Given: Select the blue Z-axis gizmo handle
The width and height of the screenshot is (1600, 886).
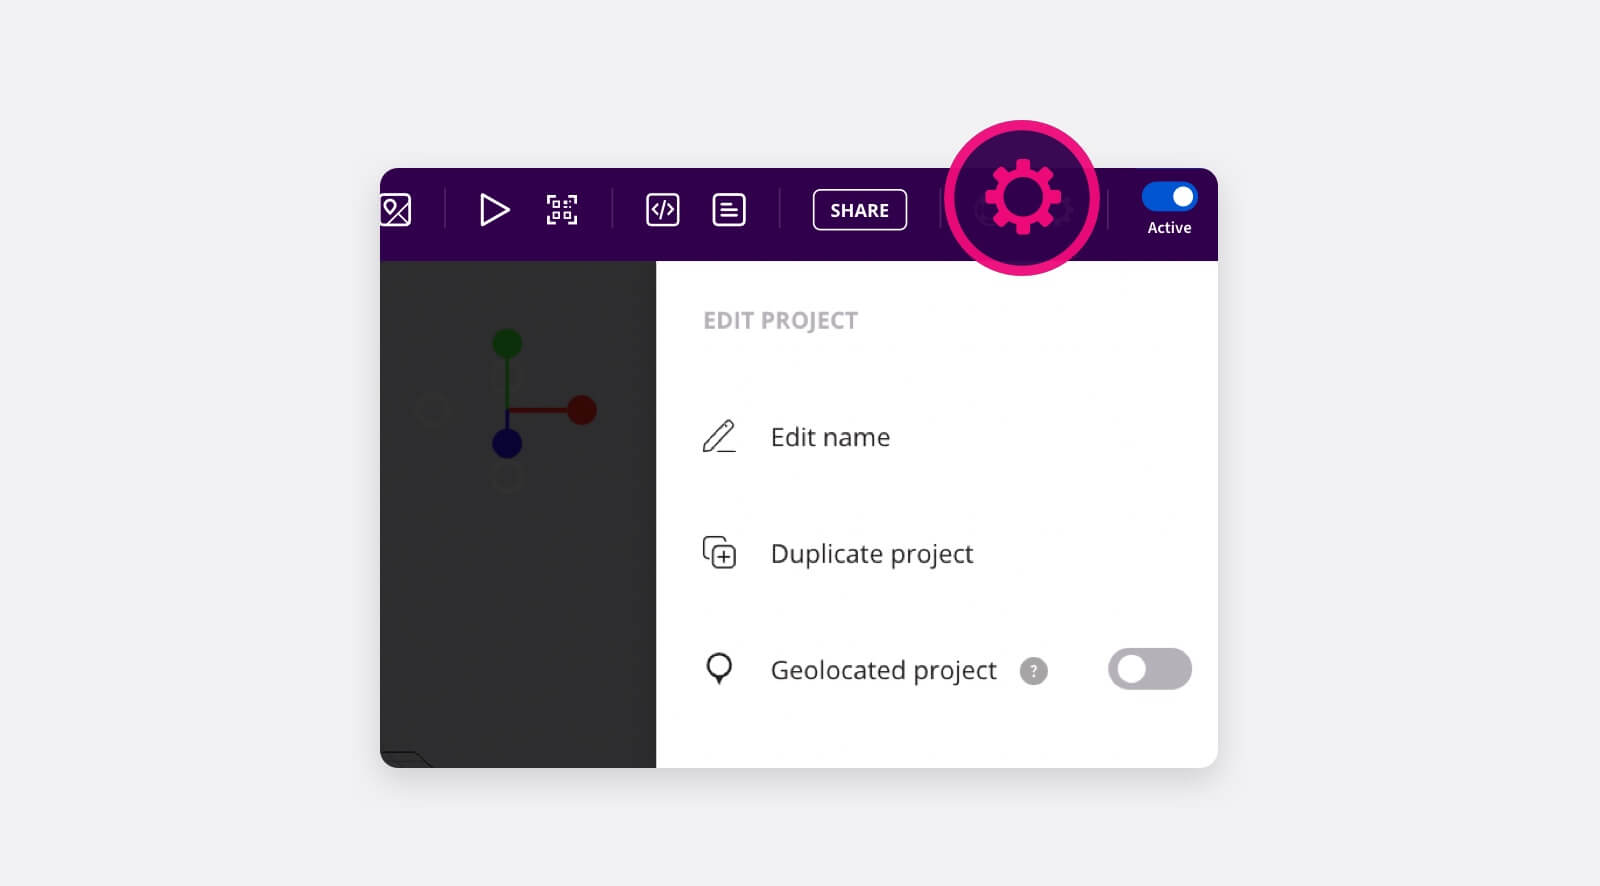Looking at the screenshot, I should pyautogui.click(x=507, y=443).
